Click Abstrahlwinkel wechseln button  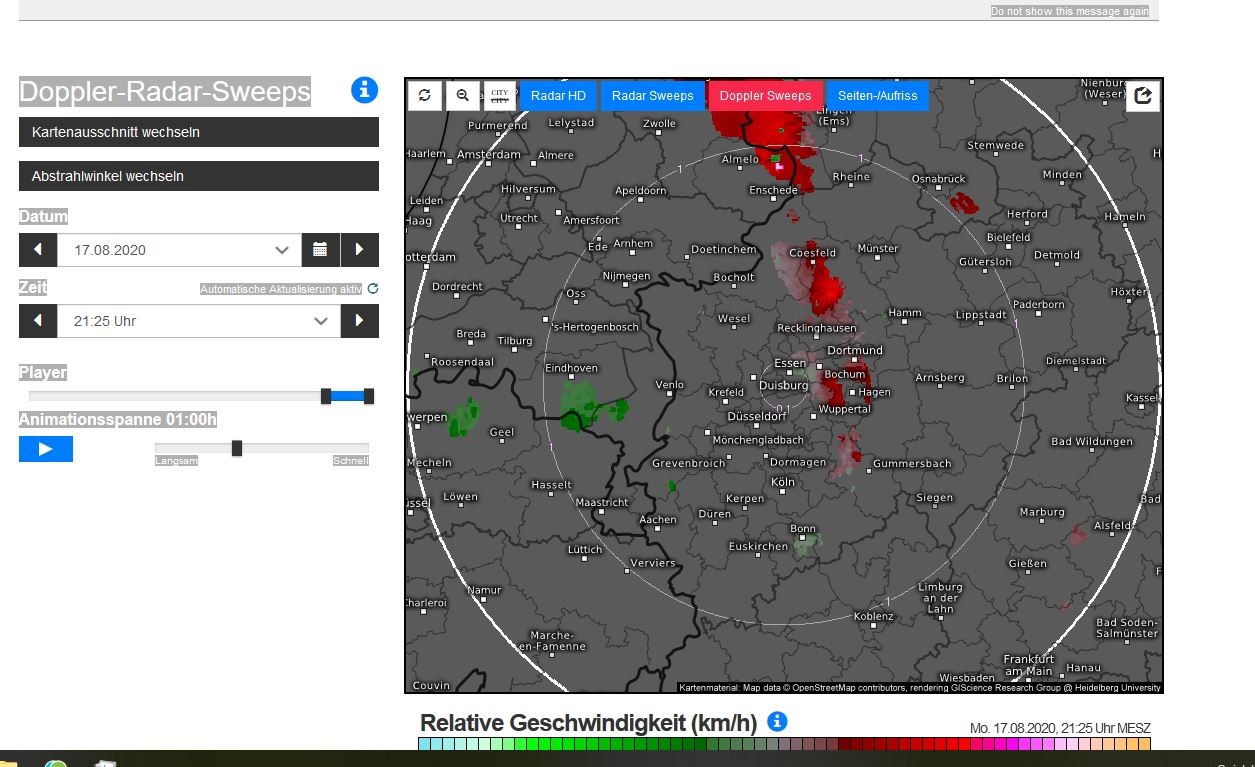point(199,176)
